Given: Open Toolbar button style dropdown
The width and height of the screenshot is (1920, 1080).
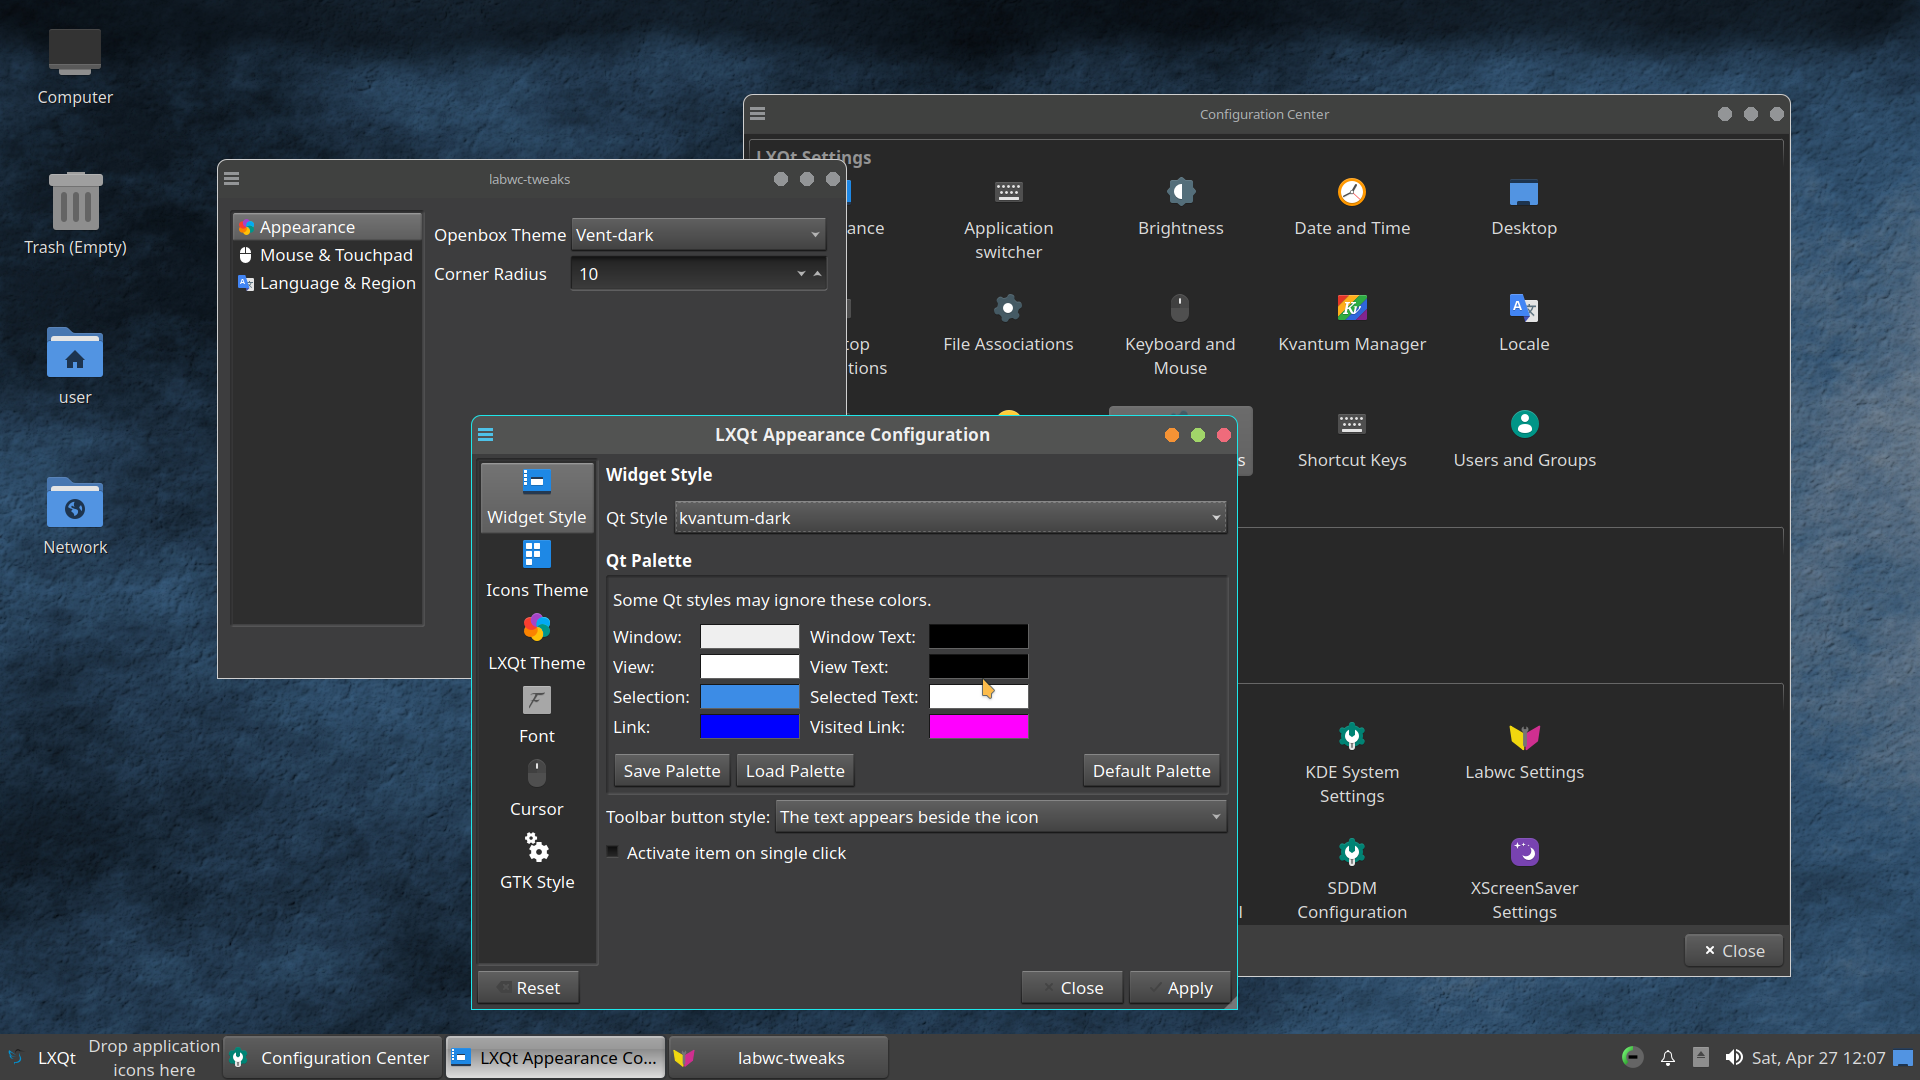Looking at the screenshot, I should [999, 817].
